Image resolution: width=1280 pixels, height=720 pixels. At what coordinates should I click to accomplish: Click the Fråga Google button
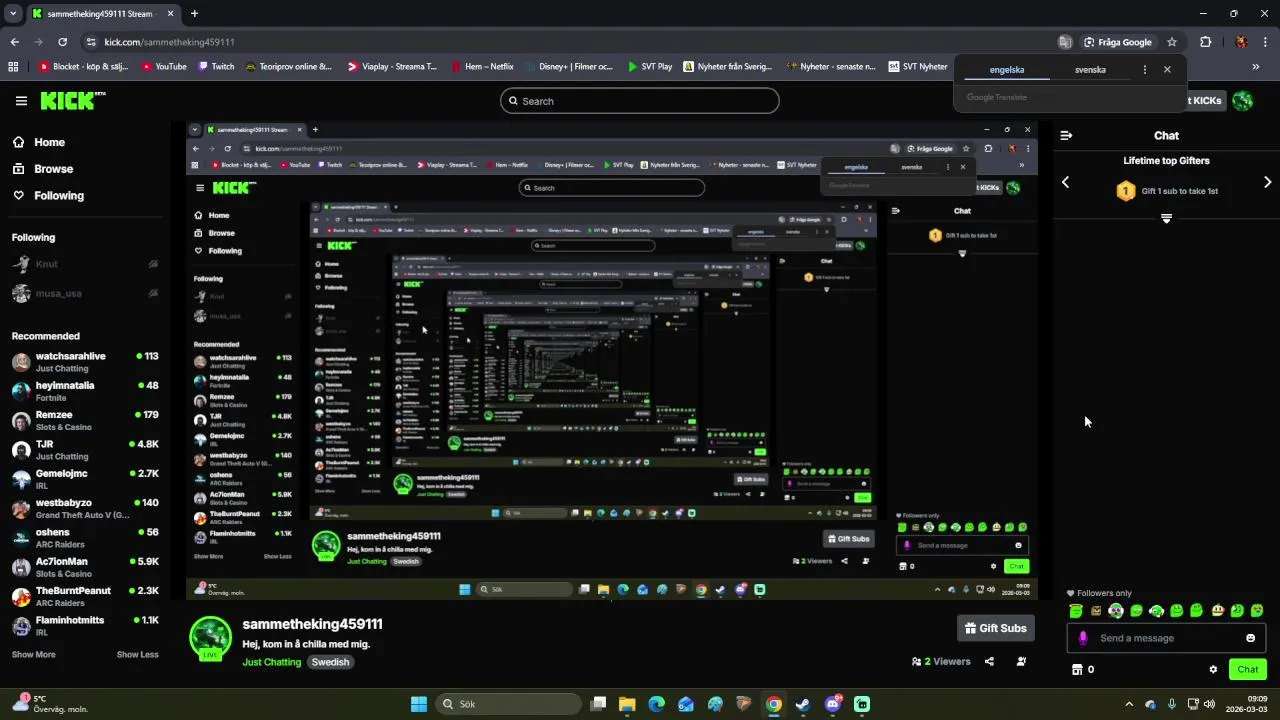tap(1118, 42)
